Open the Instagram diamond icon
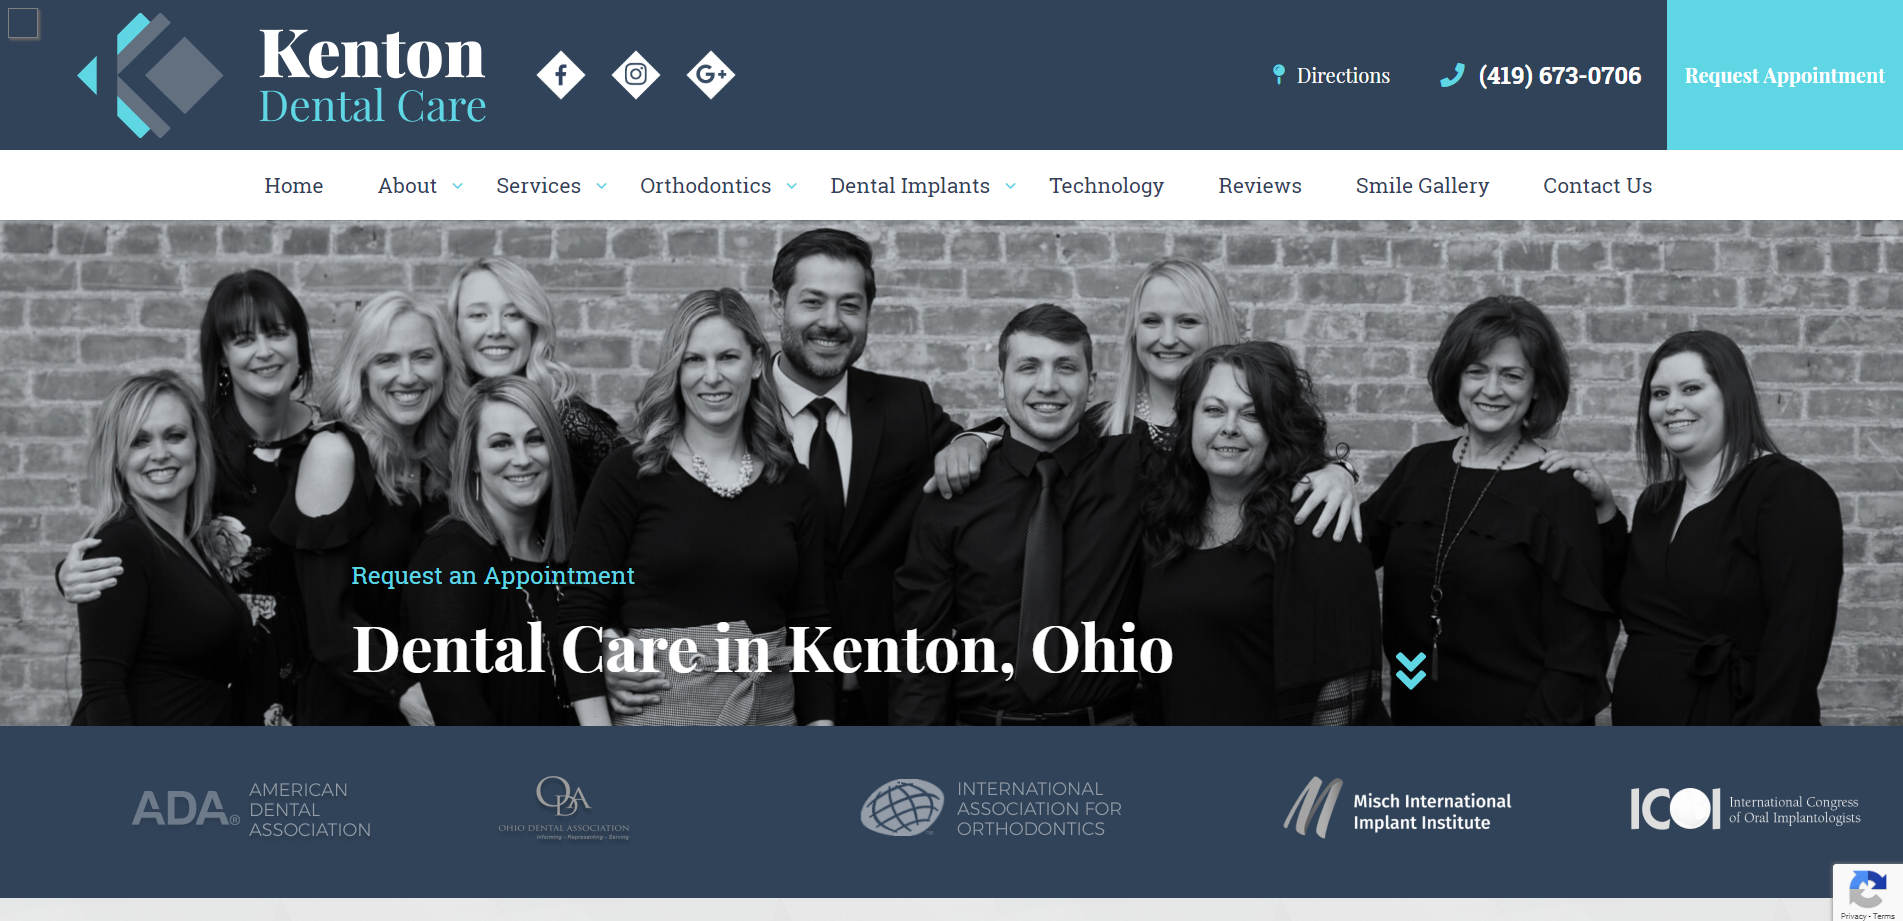Image resolution: width=1903 pixels, height=921 pixels. coord(636,75)
